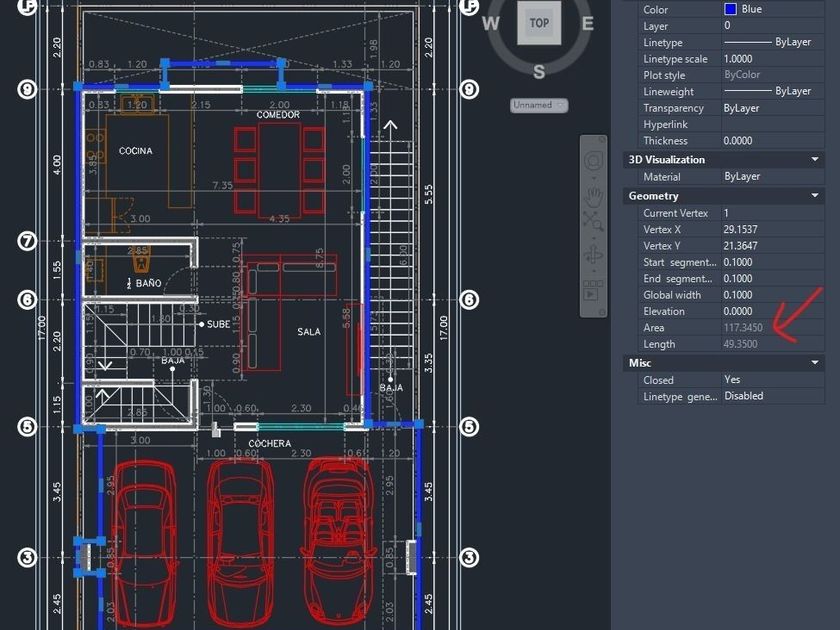This screenshot has height=630, width=840.
Task: Click the 3D Visualization section header
Action: tap(723, 160)
